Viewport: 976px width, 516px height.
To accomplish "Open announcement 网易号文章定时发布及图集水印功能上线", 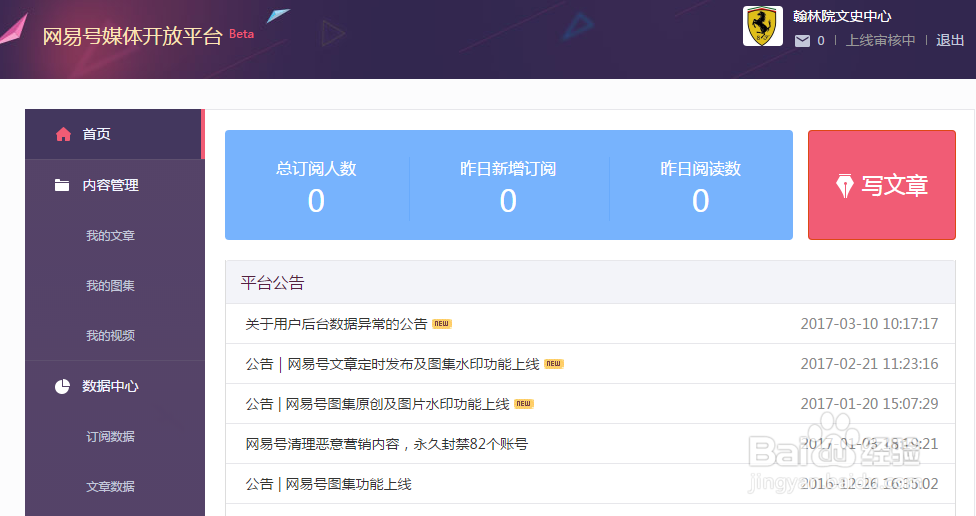I will (x=392, y=364).
